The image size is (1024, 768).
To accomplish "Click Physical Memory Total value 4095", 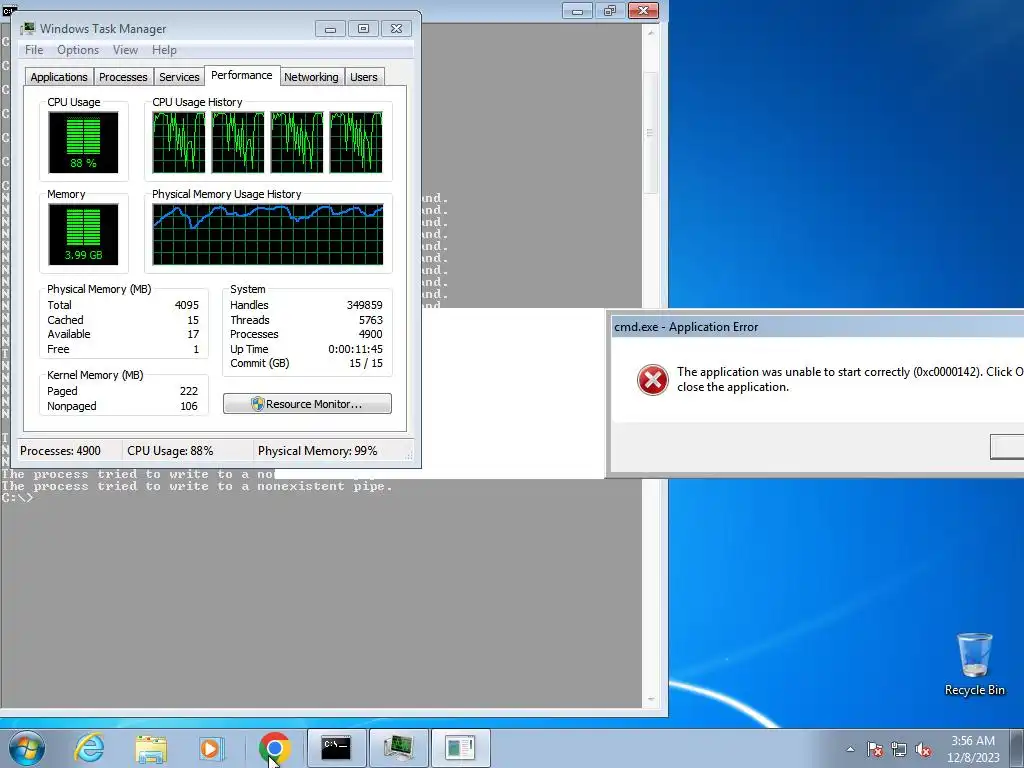I will pyautogui.click(x=187, y=305).
